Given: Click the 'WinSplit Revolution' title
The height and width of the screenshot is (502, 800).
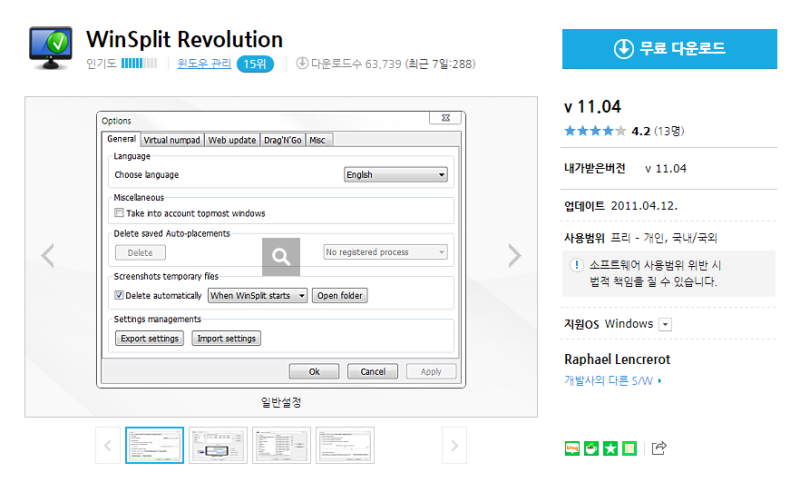Looking at the screenshot, I should [184, 39].
